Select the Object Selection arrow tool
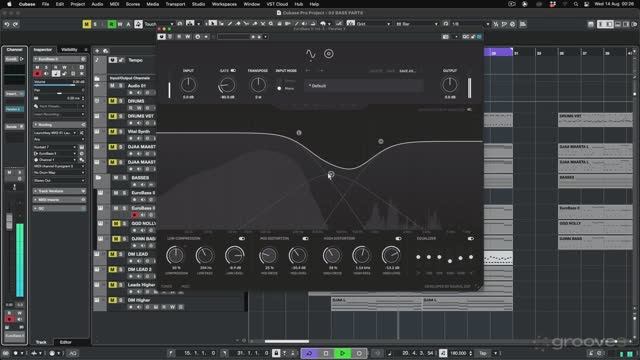This screenshot has height=360, width=640. coord(213,24)
